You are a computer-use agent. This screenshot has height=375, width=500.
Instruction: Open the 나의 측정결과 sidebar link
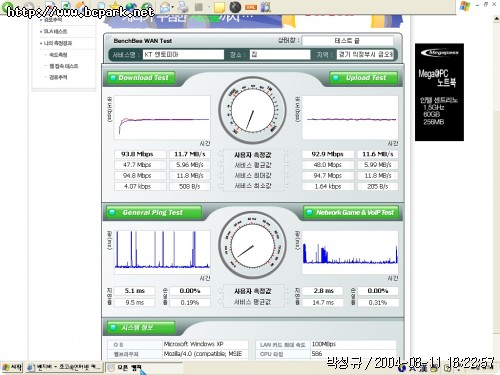click(x=58, y=43)
